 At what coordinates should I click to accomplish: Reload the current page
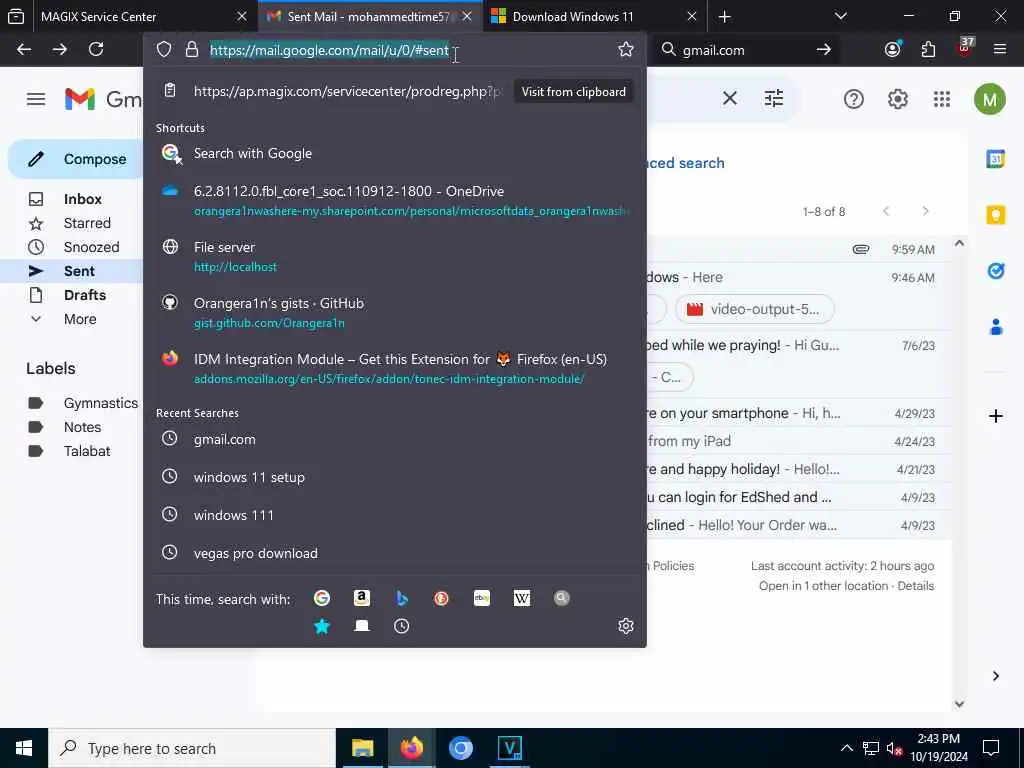96,49
